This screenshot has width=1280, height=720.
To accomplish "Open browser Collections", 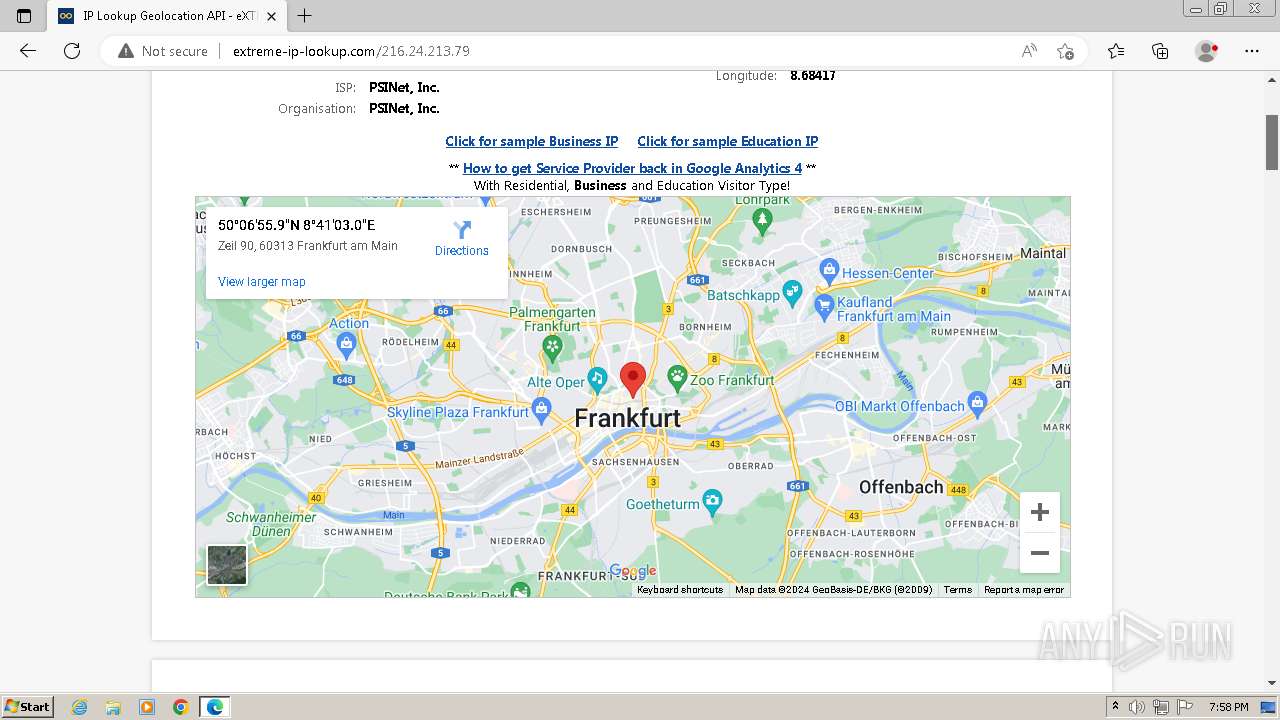I will 1160,51.
